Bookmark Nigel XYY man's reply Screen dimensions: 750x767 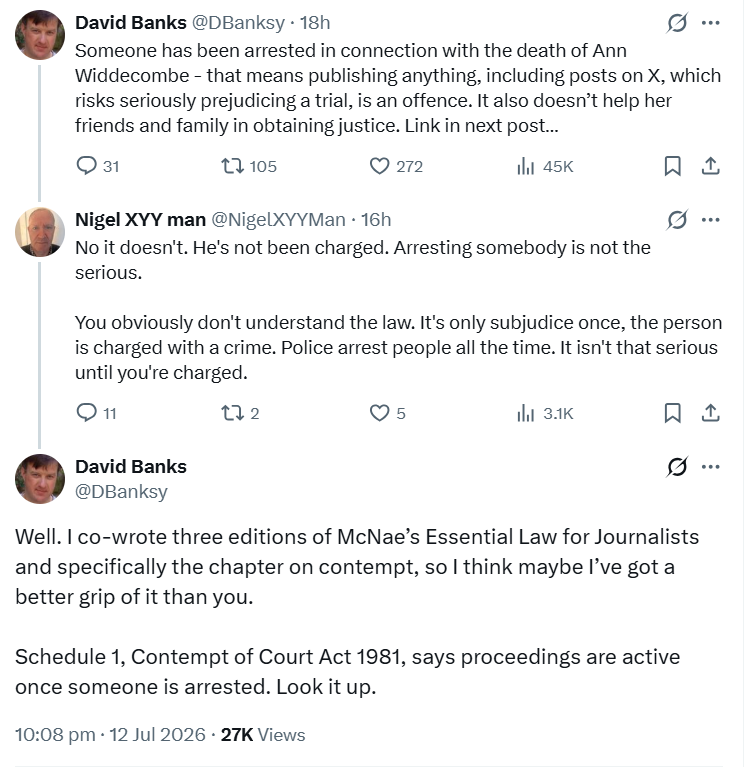coord(673,413)
